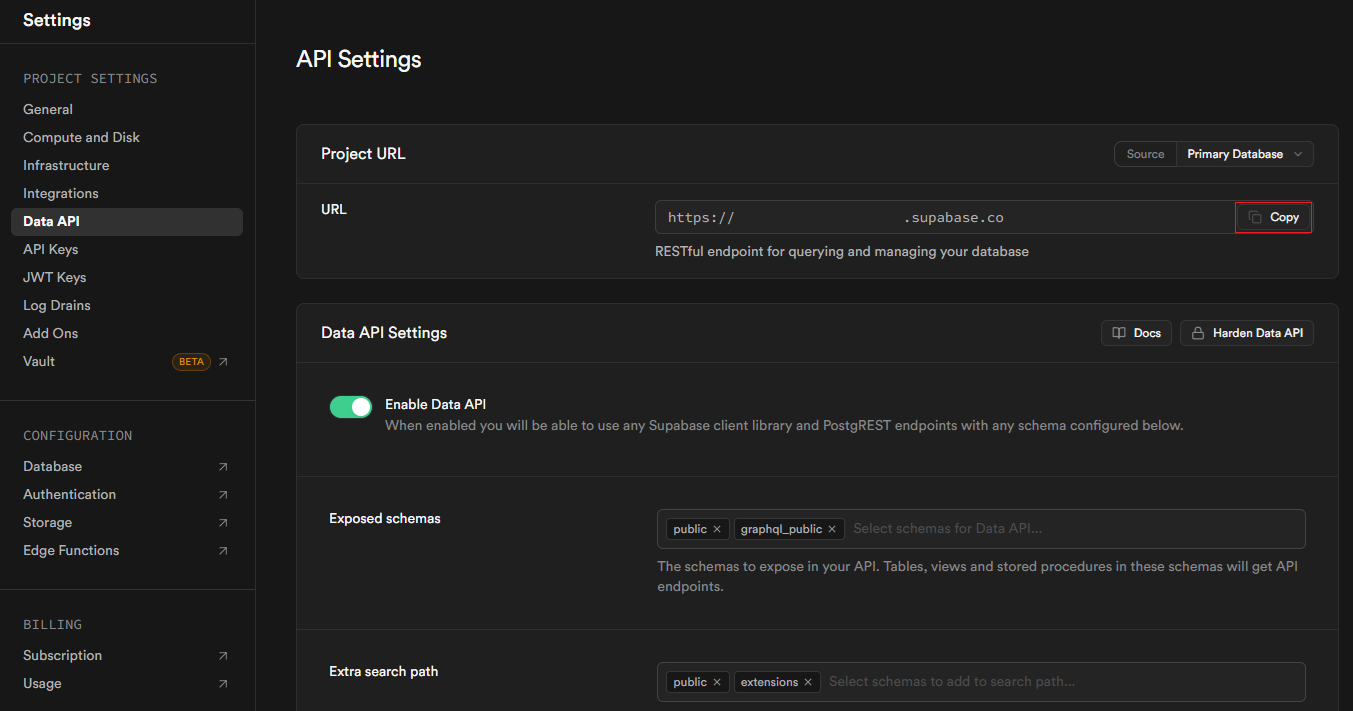This screenshot has width=1353, height=711.
Task: Remove extensions tag from Extra search path
Action: click(808, 682)
